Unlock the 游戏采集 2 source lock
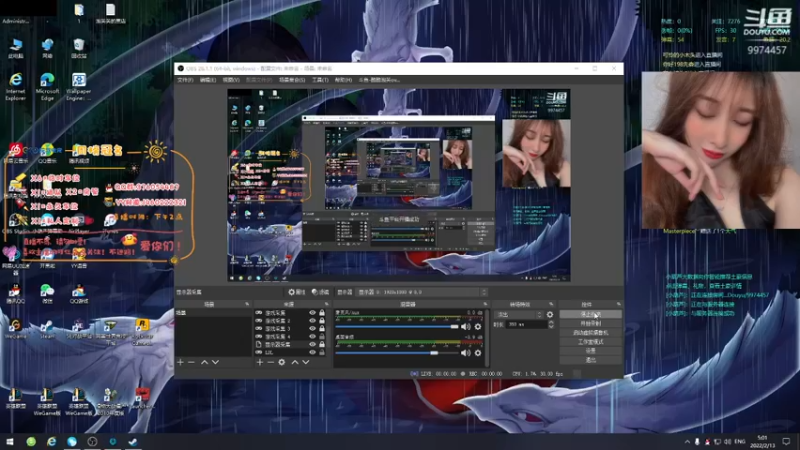The image size is (800, 450). pyautogui.click(x=322, y=321)
